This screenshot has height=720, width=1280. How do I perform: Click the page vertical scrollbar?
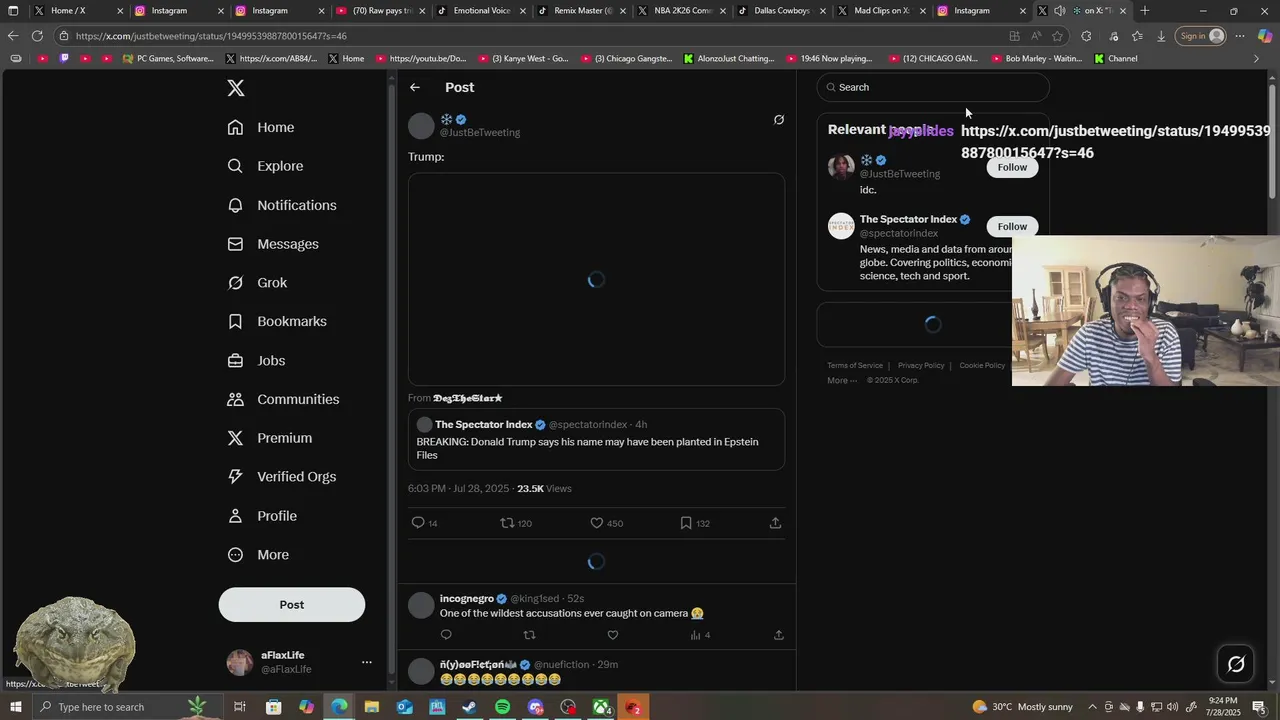(x=1272, y=140)
